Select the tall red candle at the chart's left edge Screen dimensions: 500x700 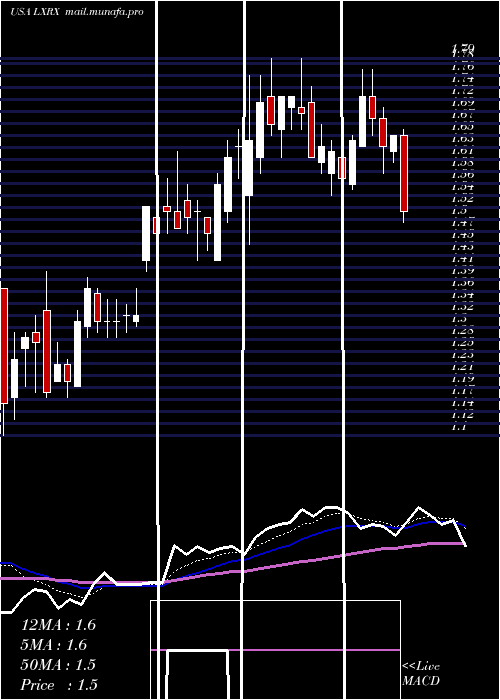(x=4, y=346)
